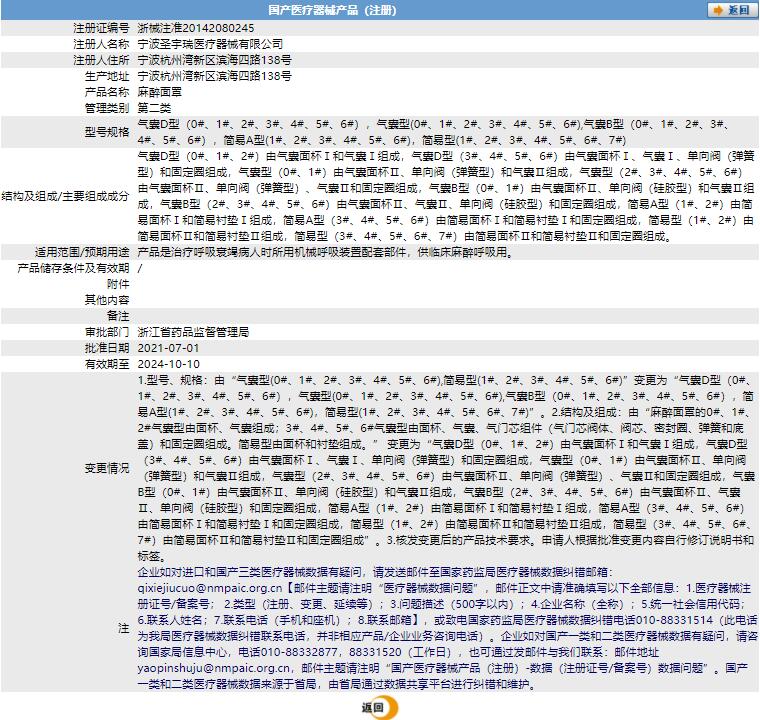Click the label 有效期至
Screen dimensions: 760x720
coord(107,364)
